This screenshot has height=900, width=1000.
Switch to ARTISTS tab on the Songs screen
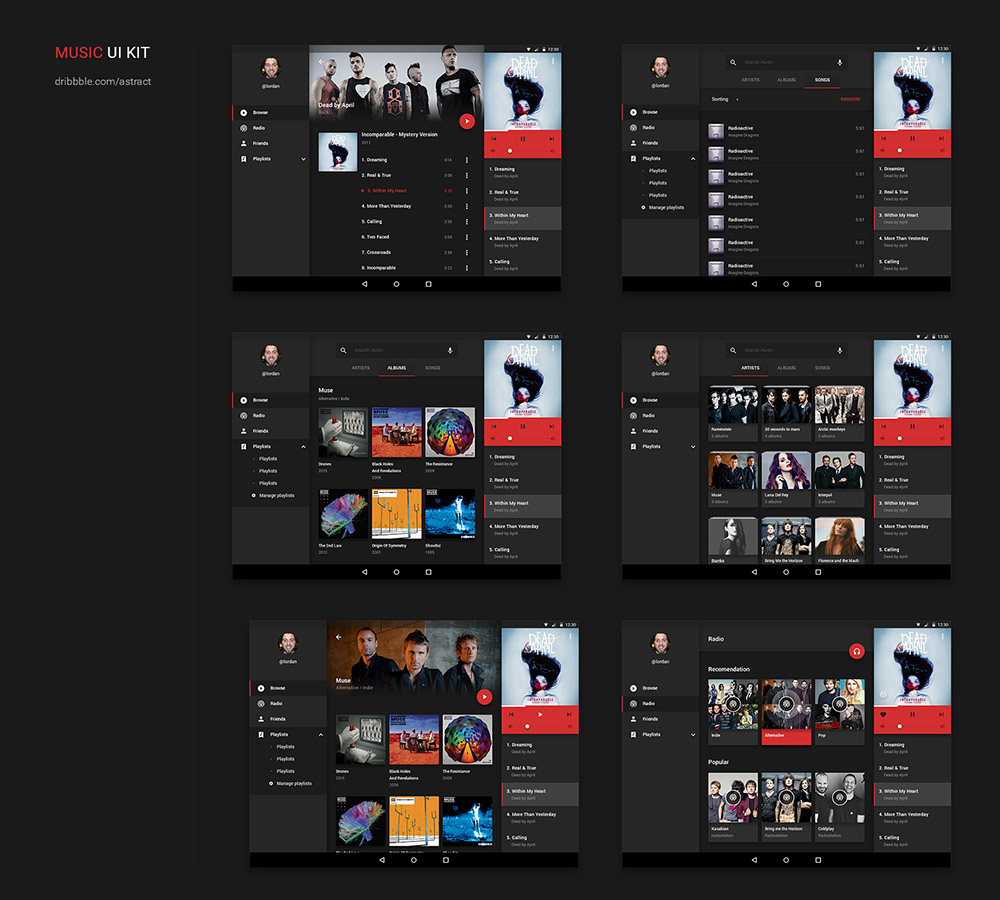[750, 80]
